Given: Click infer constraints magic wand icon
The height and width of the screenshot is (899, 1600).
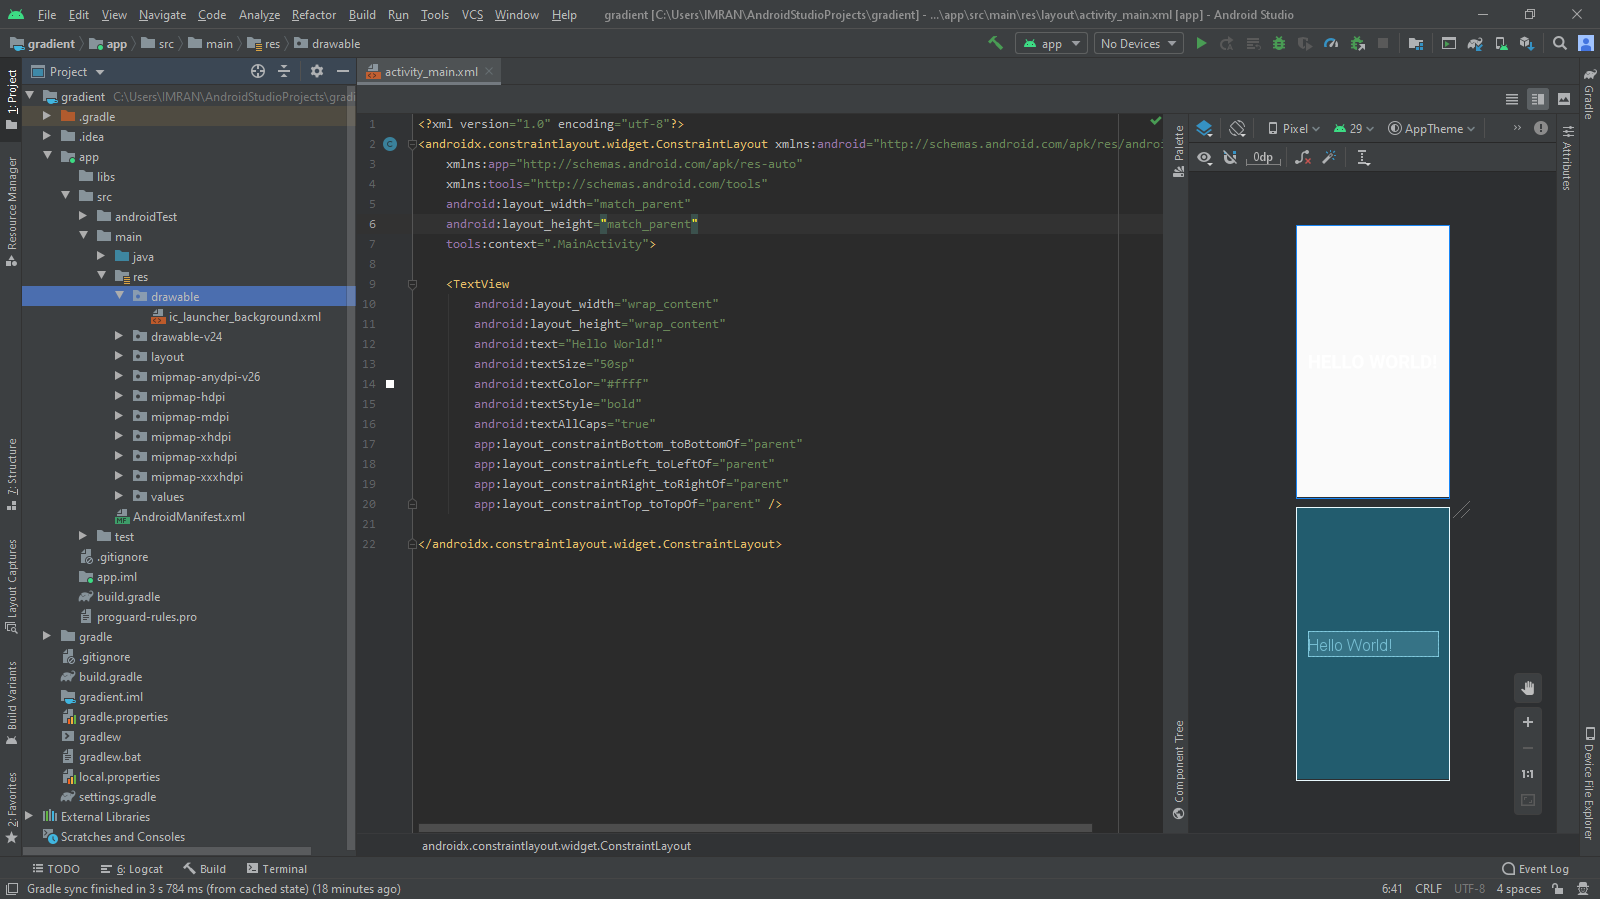Looking at the screenshot, I should tap(1329, 157).
